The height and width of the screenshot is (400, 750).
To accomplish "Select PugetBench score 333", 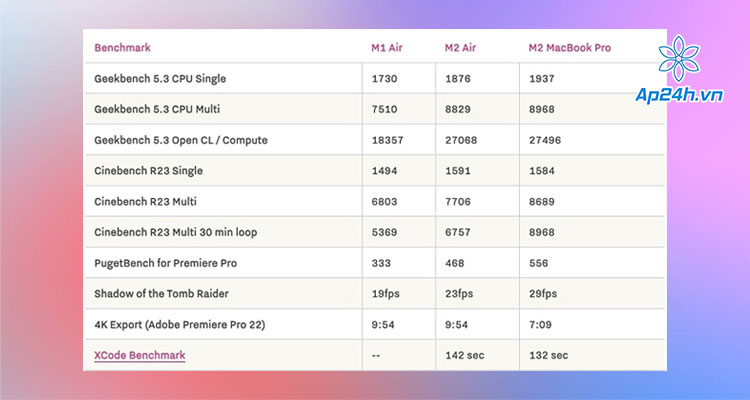I will click(x=381, y=263).
